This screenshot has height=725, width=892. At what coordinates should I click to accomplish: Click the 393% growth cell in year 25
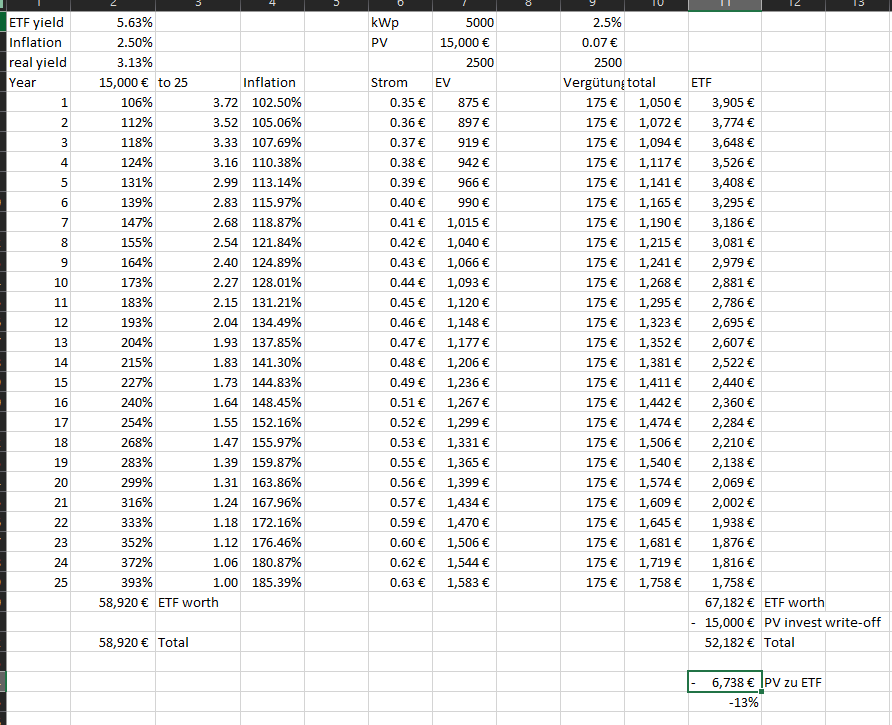119,582
